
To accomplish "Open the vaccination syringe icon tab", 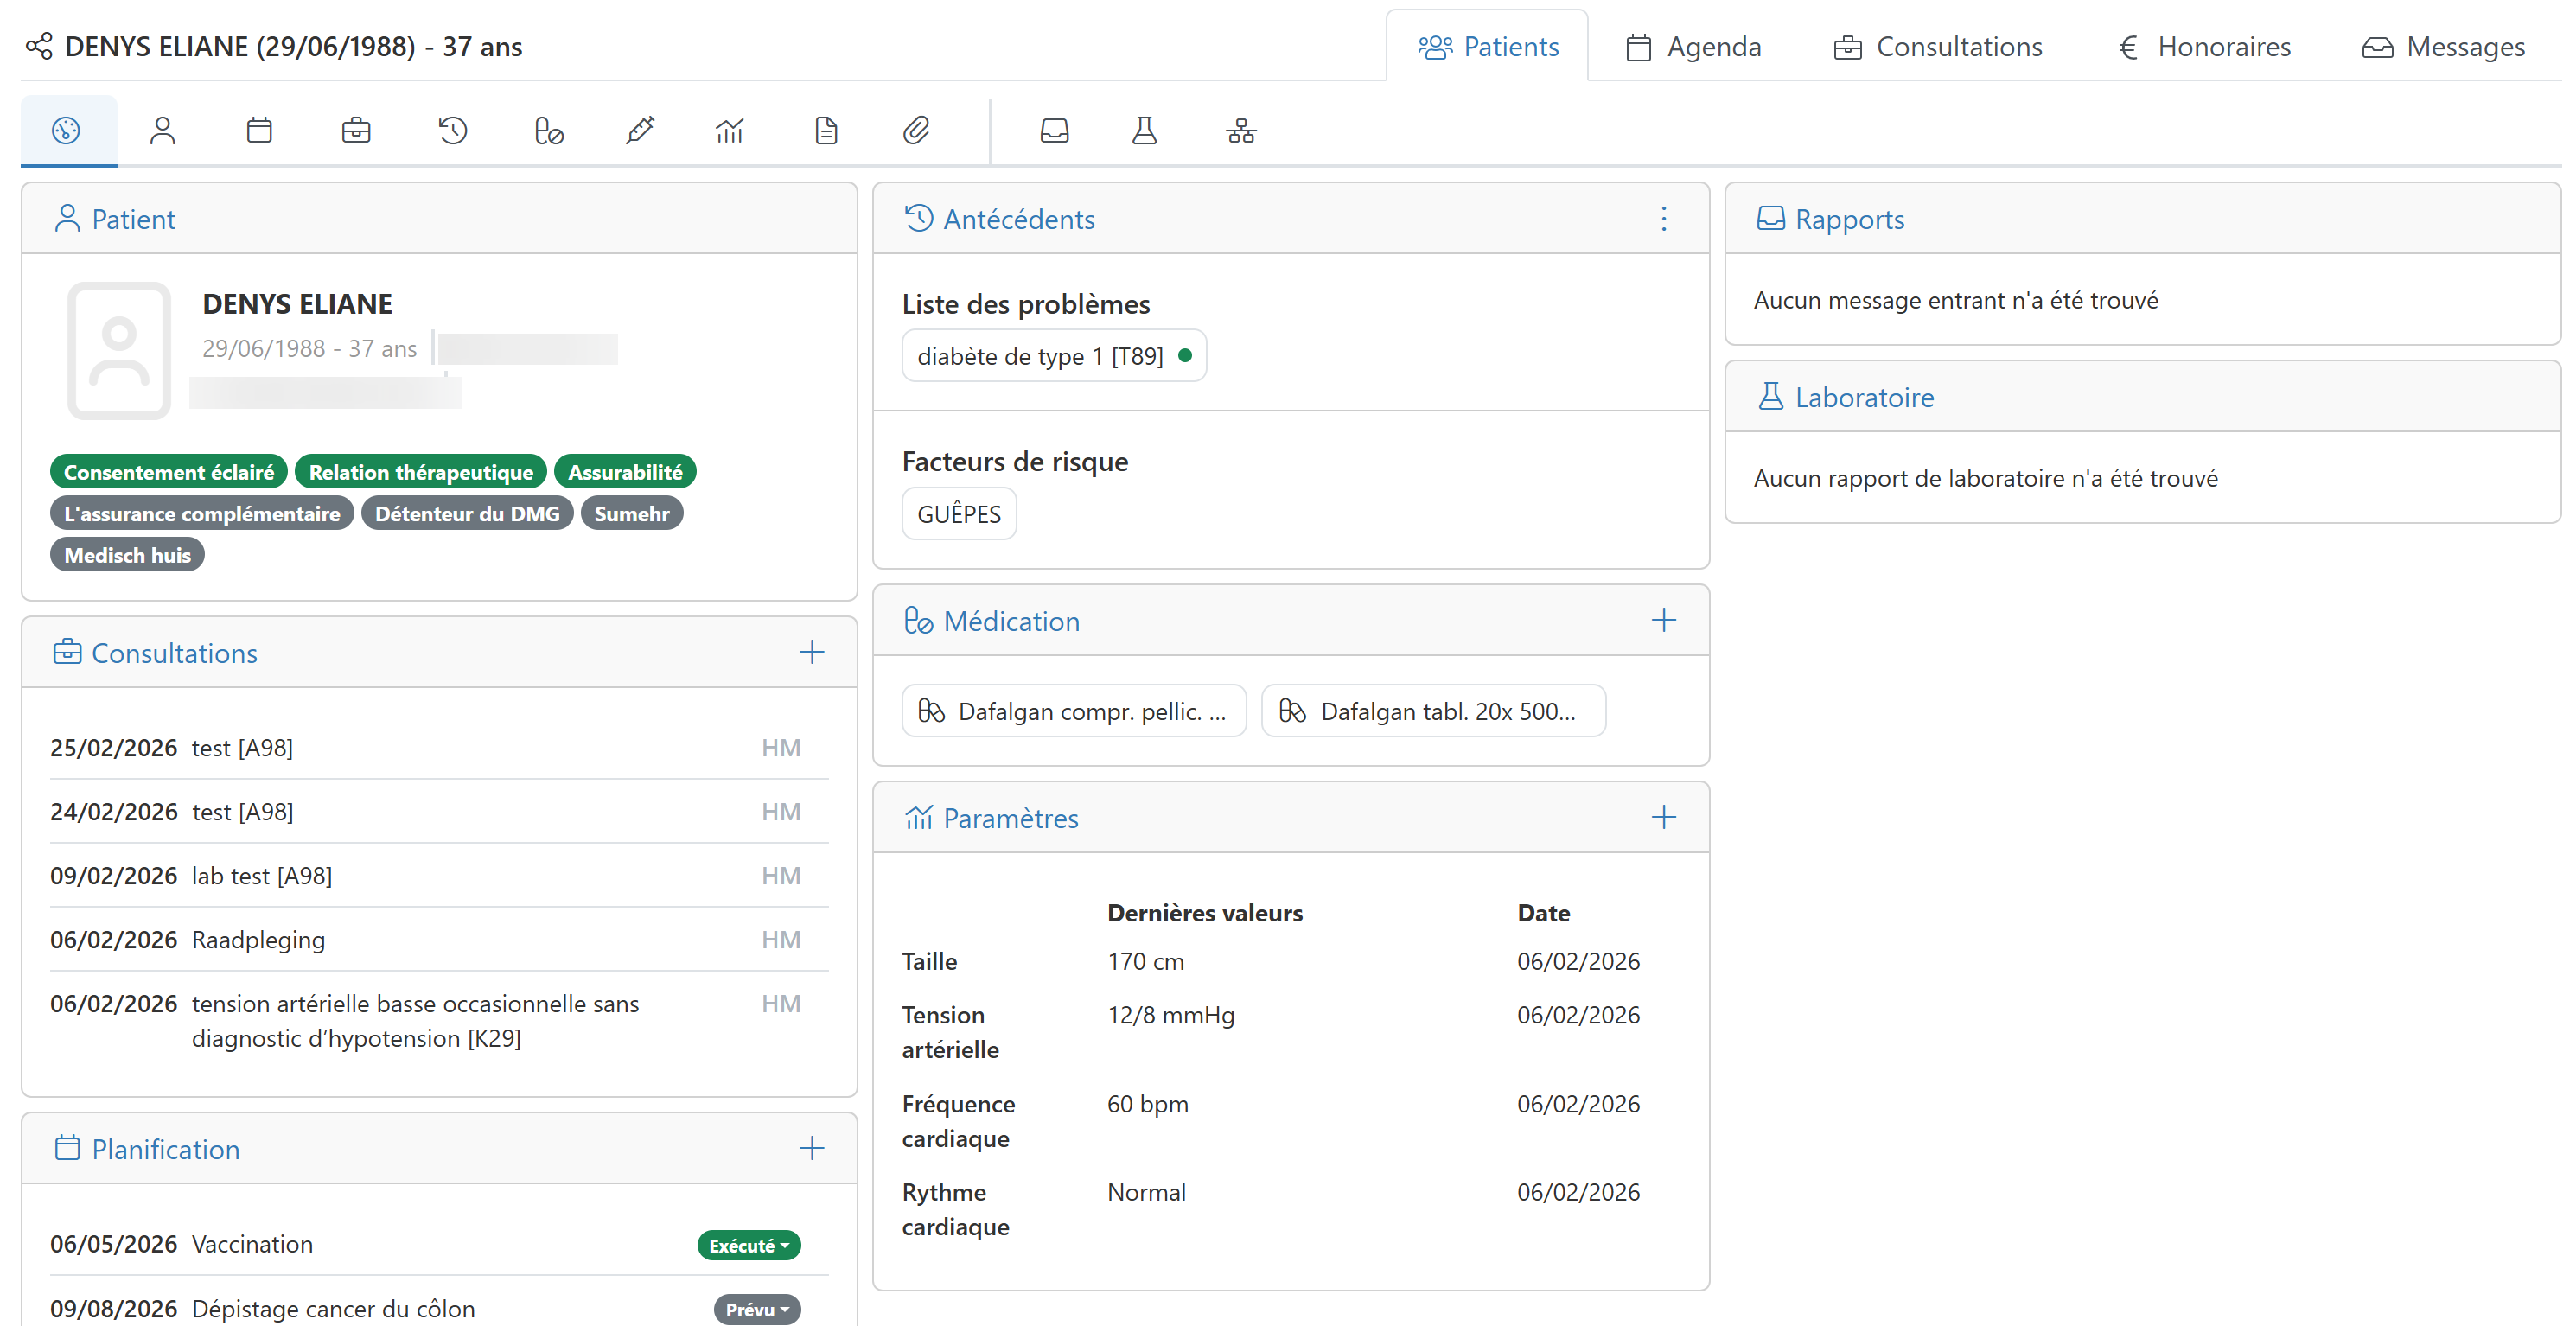I will 640,131.
